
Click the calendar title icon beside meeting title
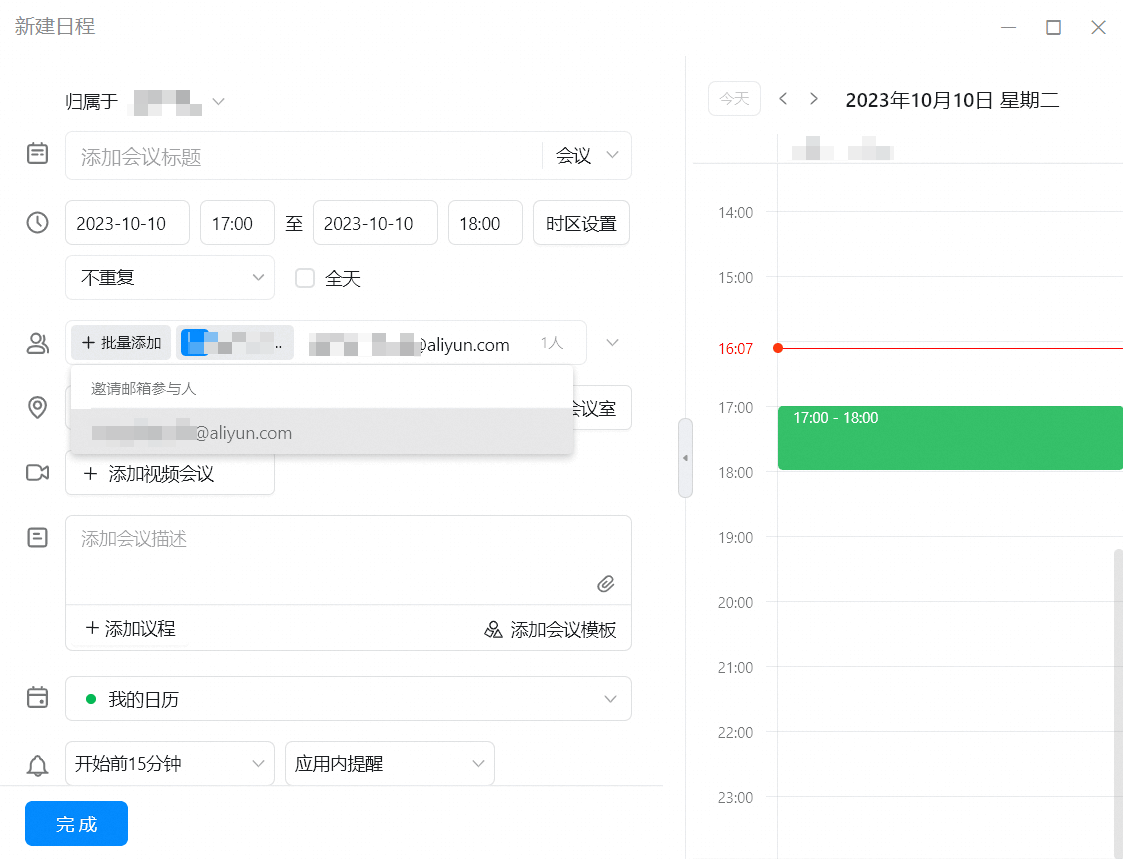(37, 153)
